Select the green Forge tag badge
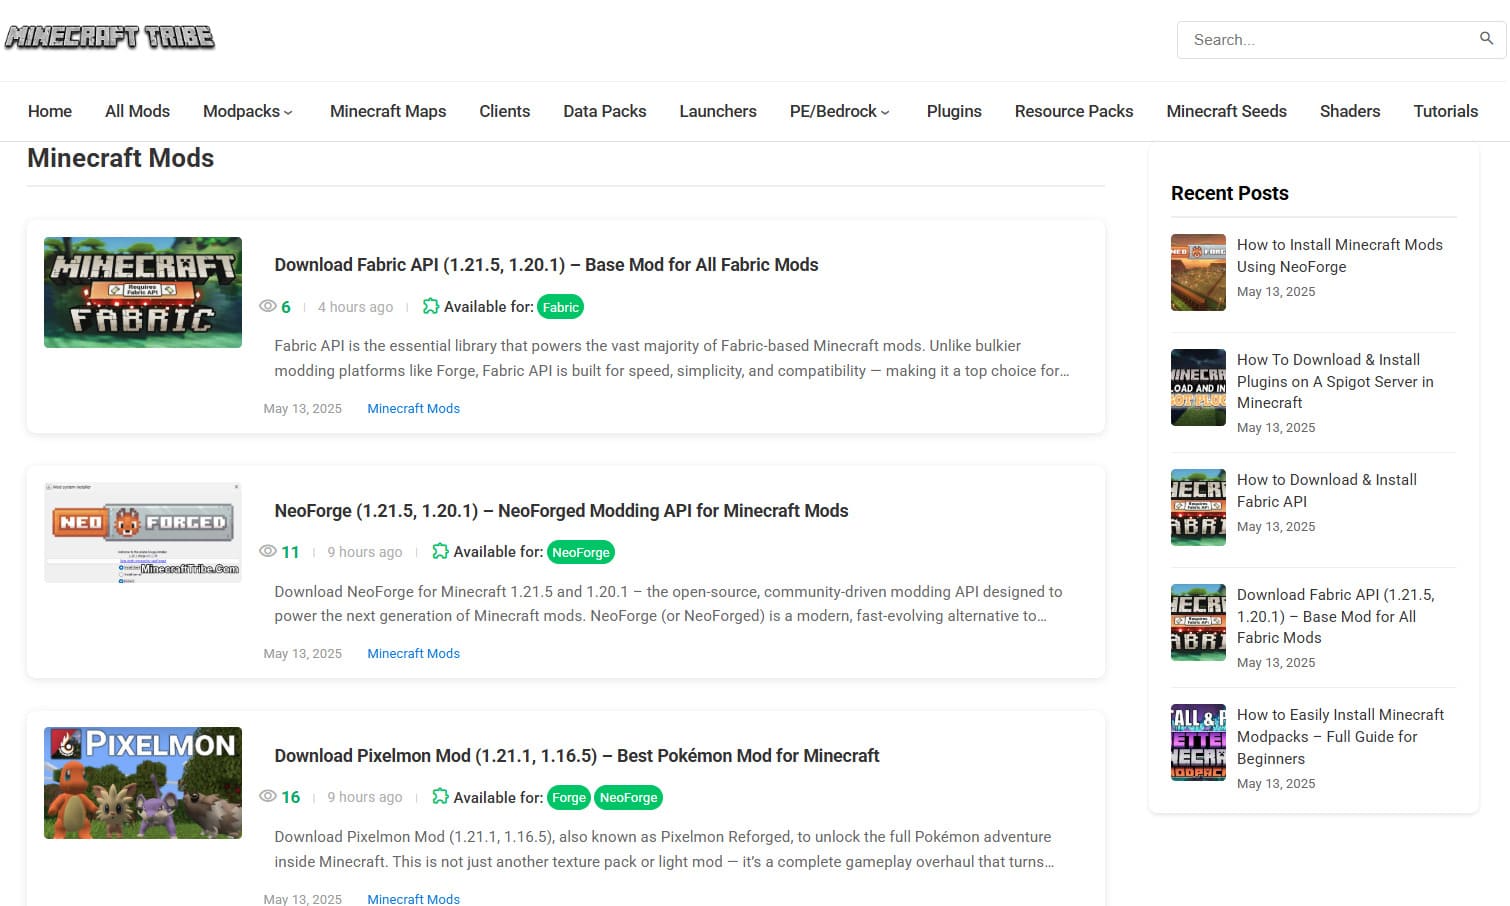Image resolution: width=1510 pixels, height=906 pixels. (569, 797)
